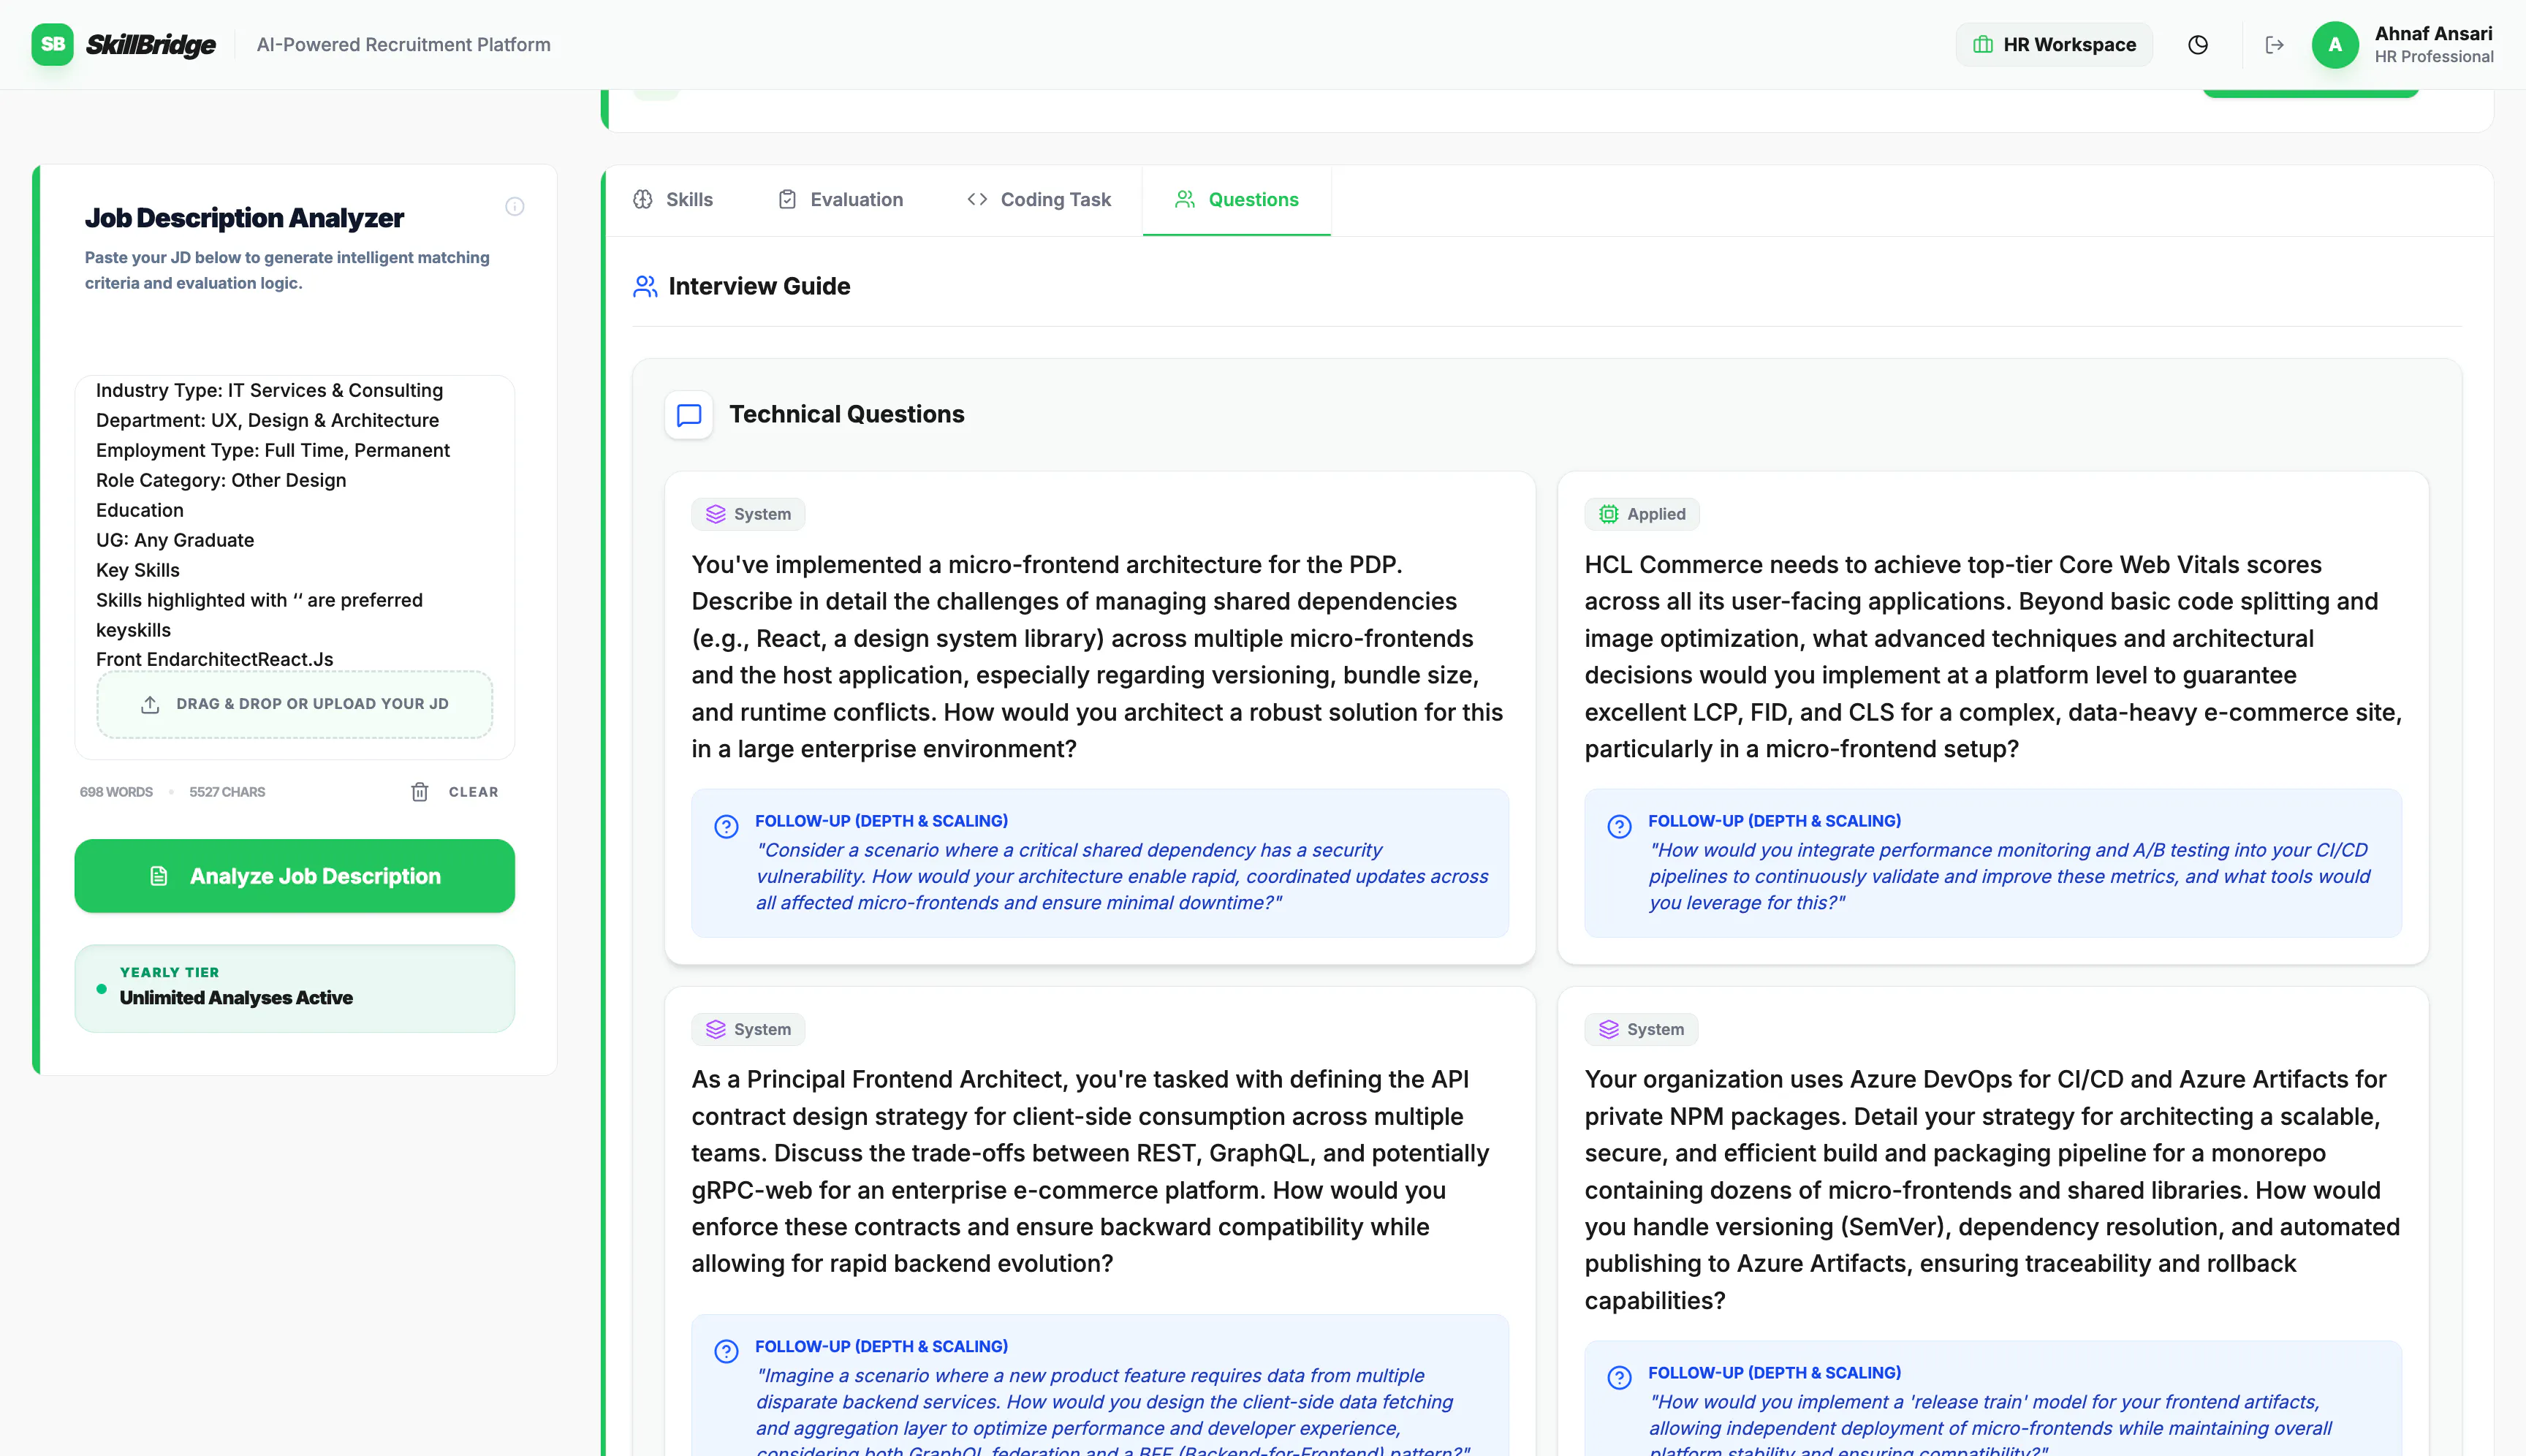Click "Department: UX, Design & Architecture" line
Screen dimensions: 2526x1456
(x=267, y=420)
